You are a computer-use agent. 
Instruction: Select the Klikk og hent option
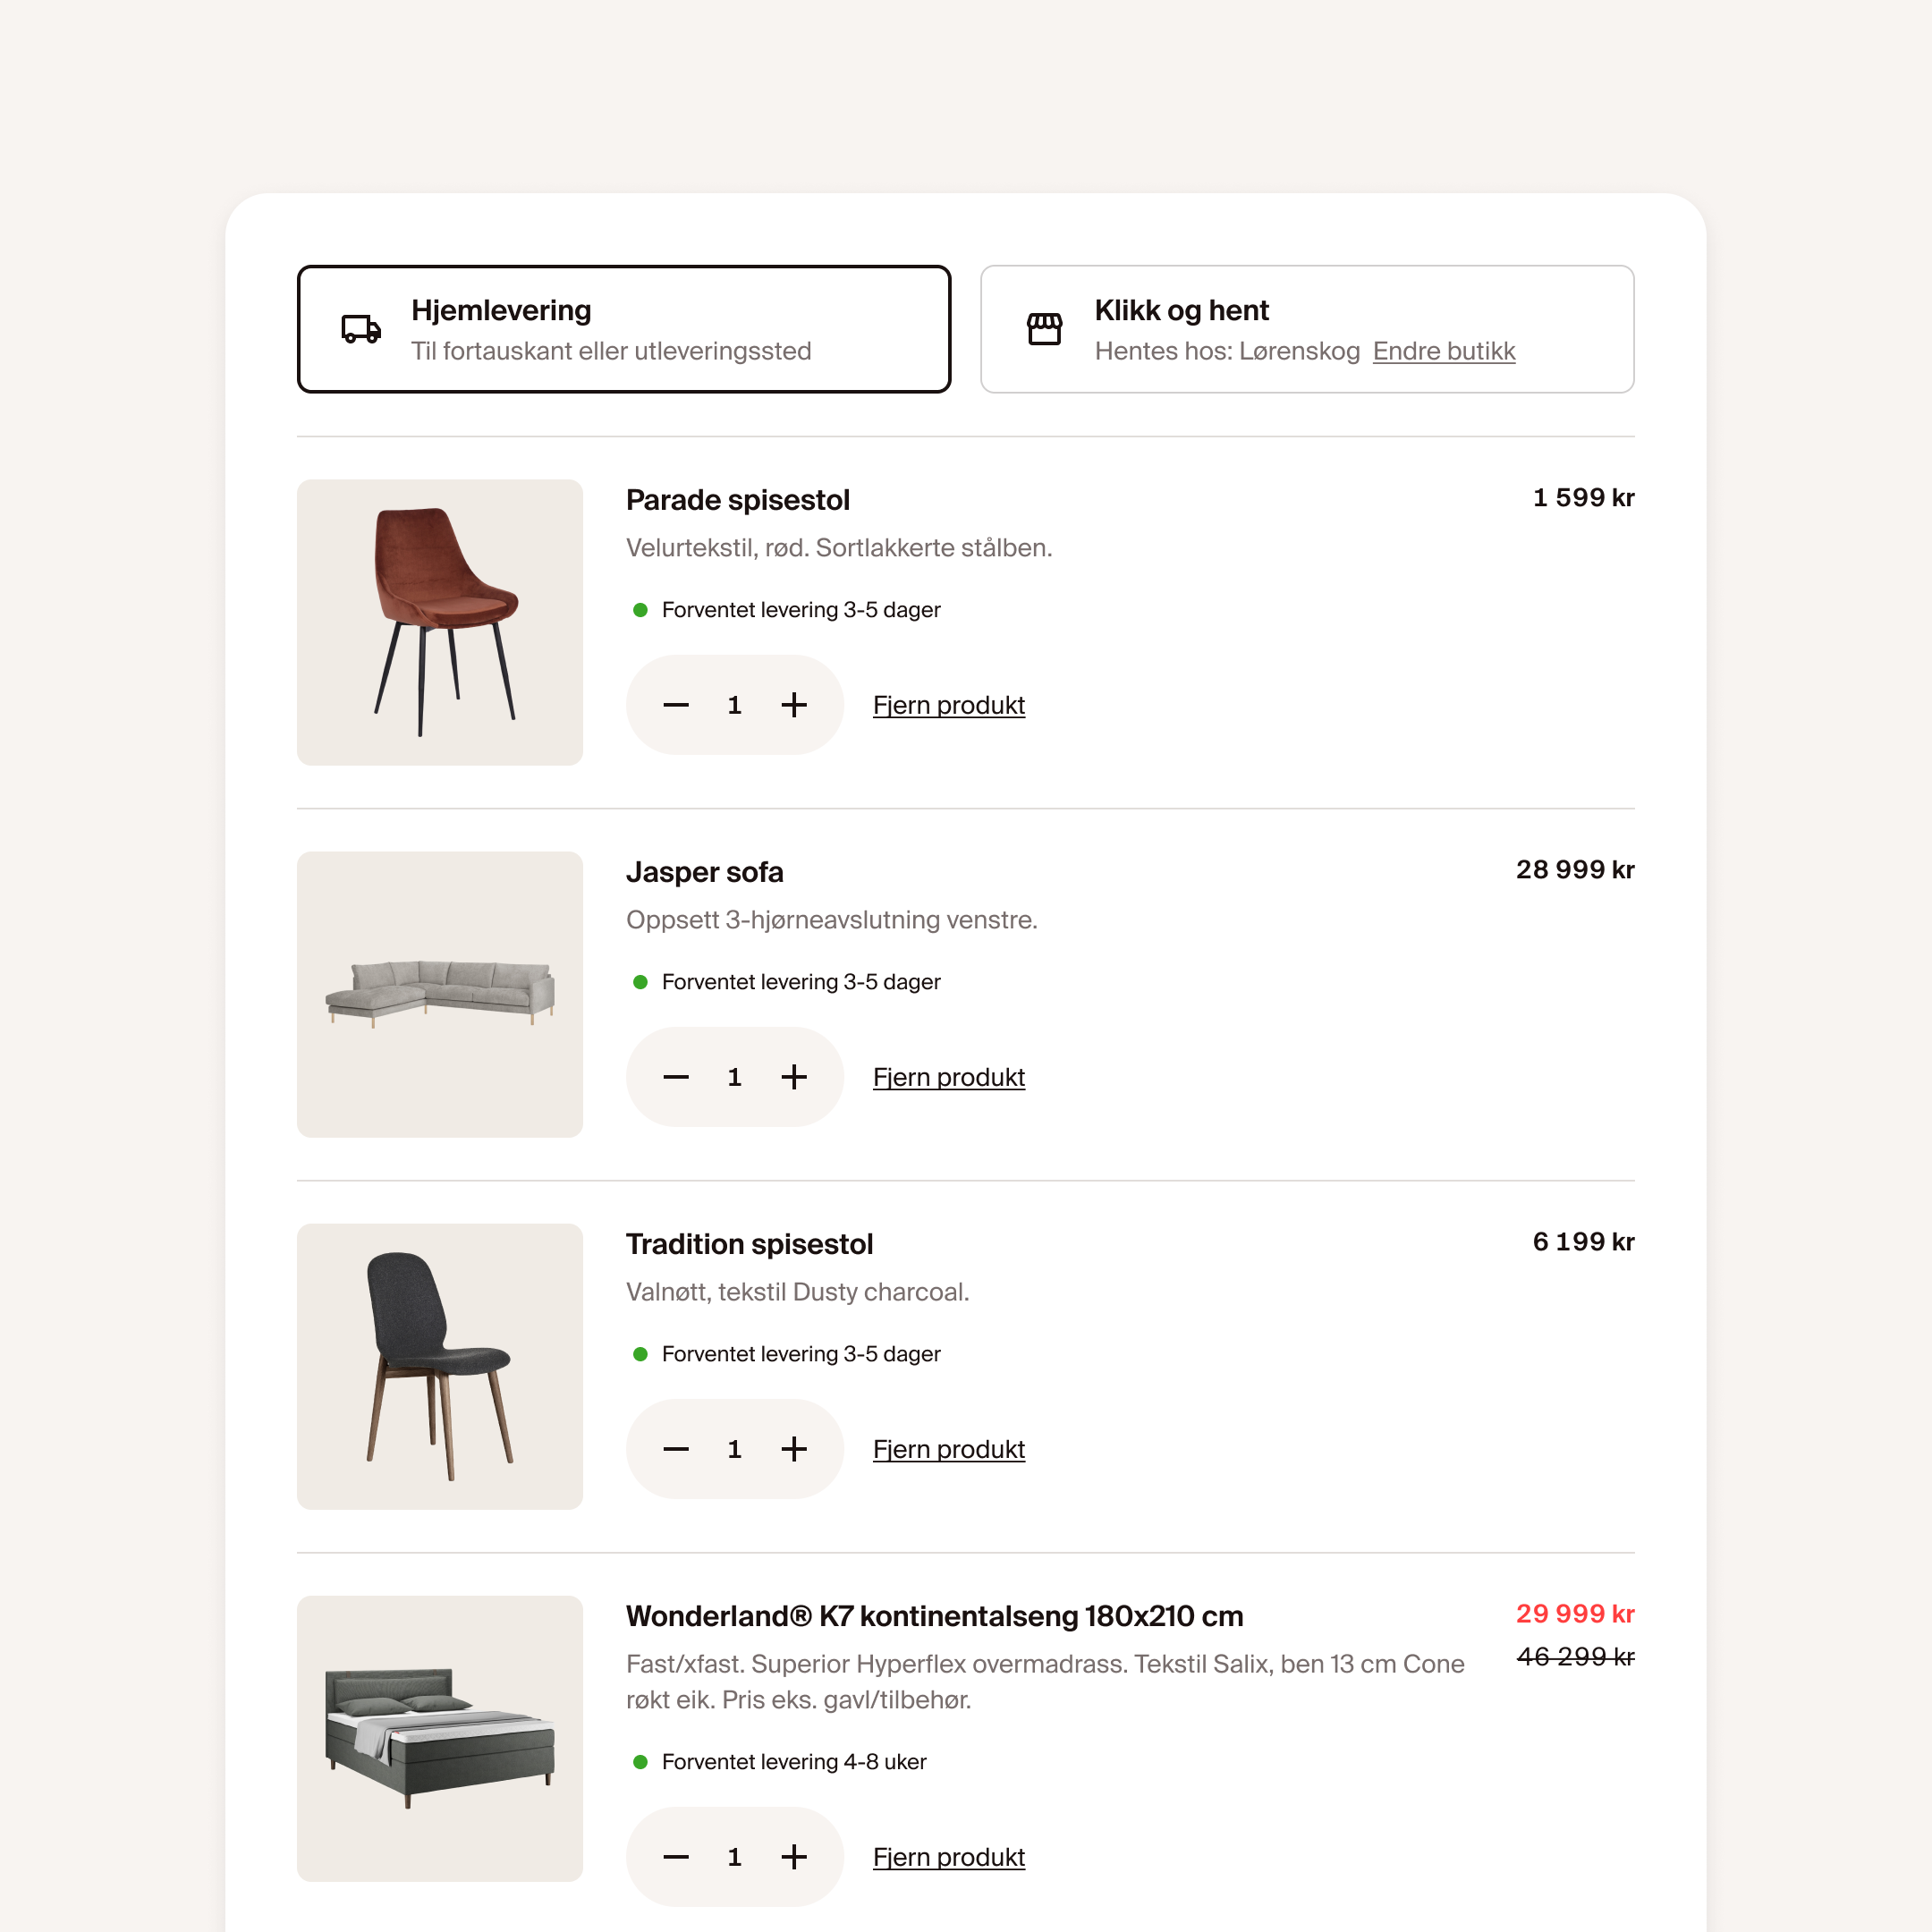(x=1307, y=329)
